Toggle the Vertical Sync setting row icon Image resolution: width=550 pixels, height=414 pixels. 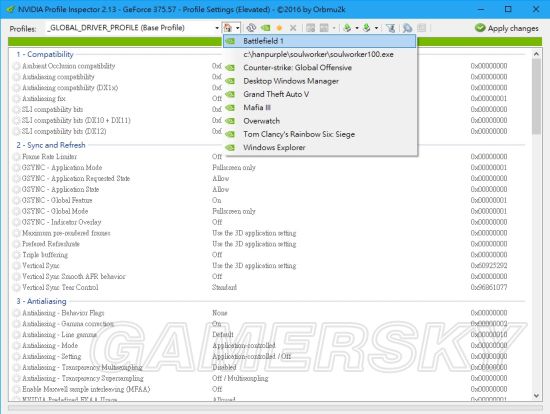16,266
